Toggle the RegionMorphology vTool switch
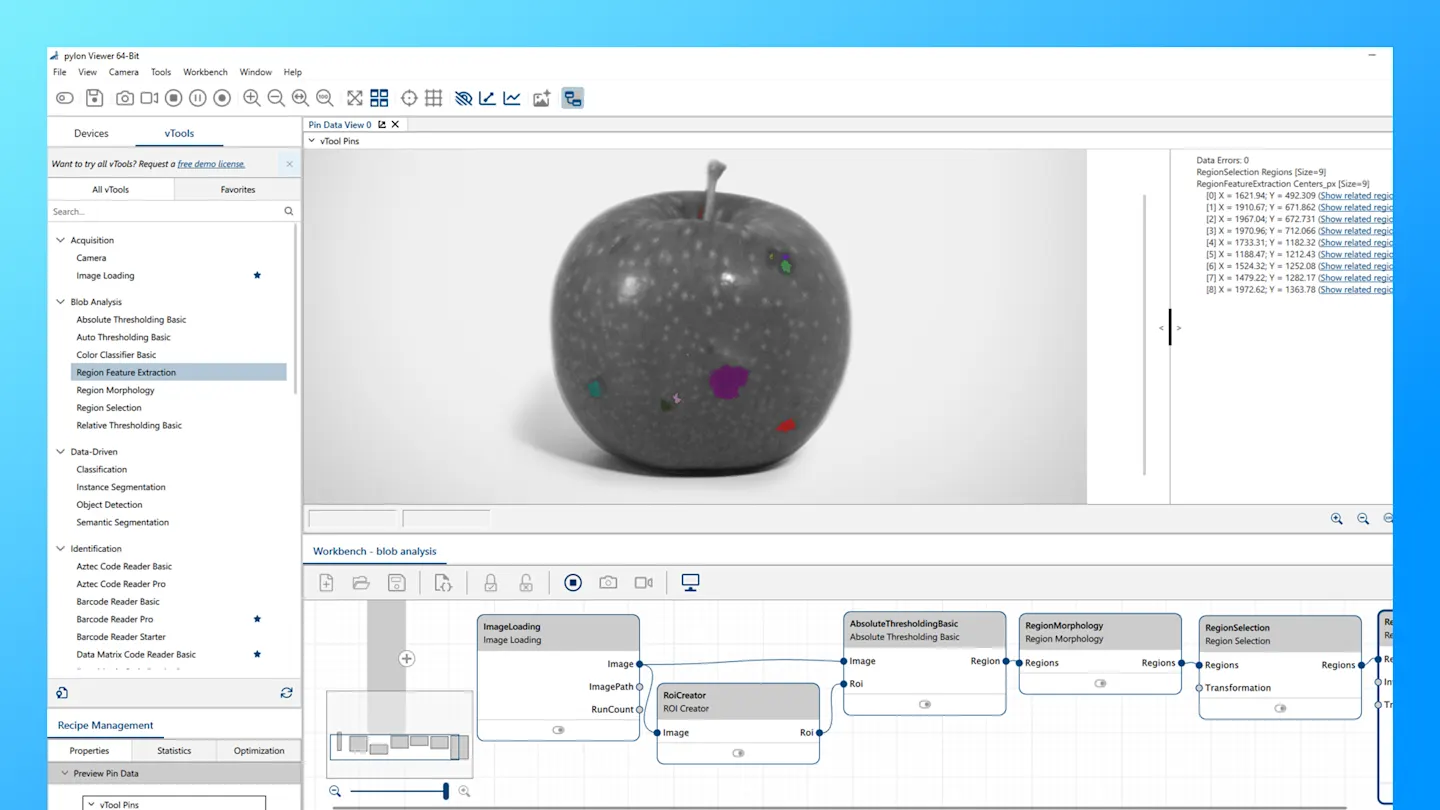The height and width of the screenshot is (810, 1440). 1100,684
